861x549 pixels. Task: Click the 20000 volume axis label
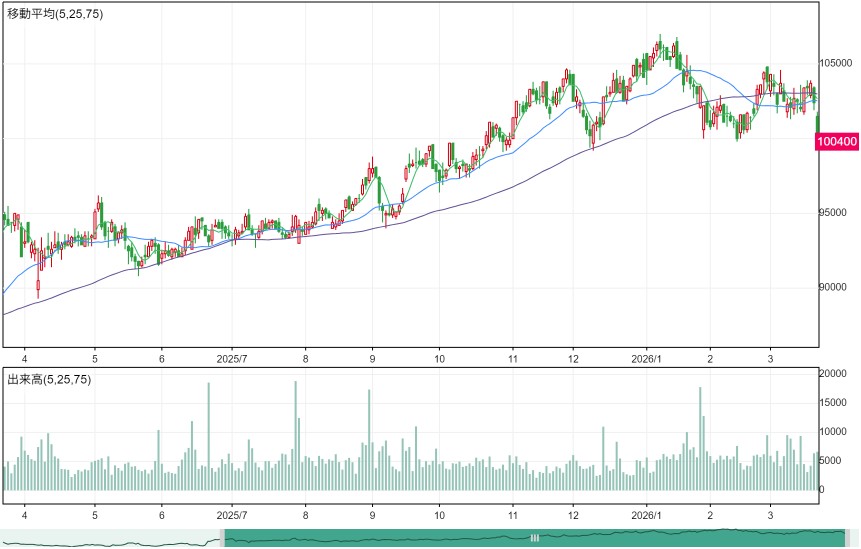tap(833, 373)
